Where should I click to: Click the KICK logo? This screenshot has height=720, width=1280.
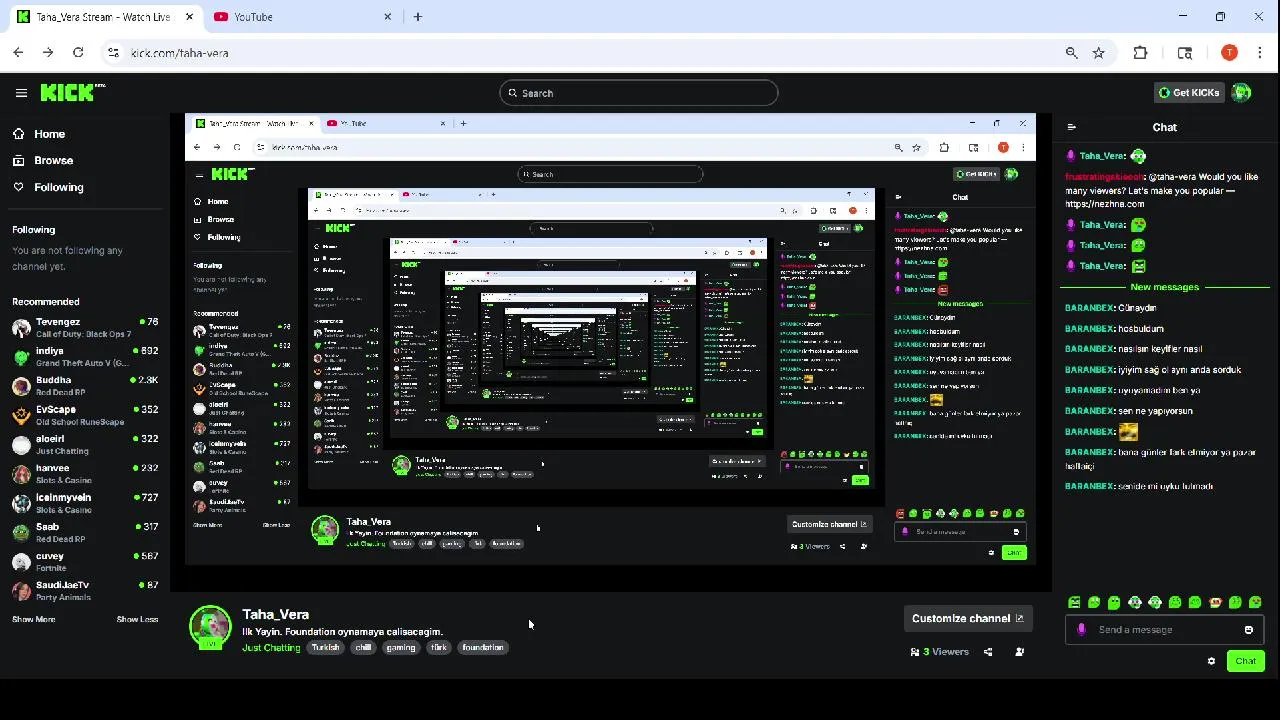click(x=71, y=92)
